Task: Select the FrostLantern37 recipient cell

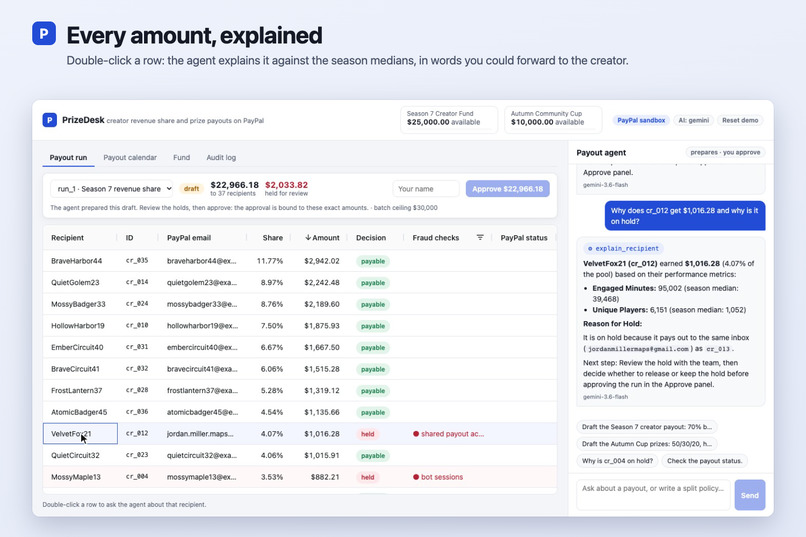Action: (80, 391)
